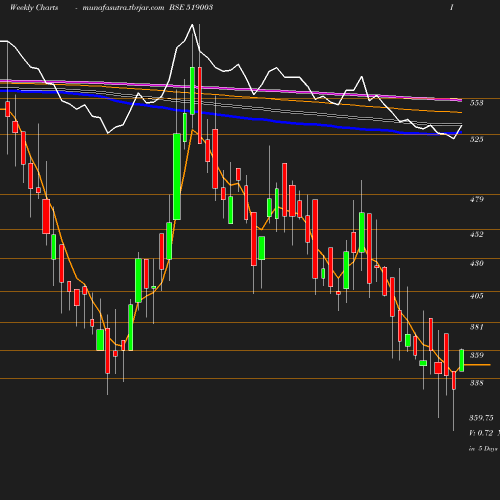This screenshot has width=500, height=500.
Task: Click the 479 price axis label
Action: 476,199
